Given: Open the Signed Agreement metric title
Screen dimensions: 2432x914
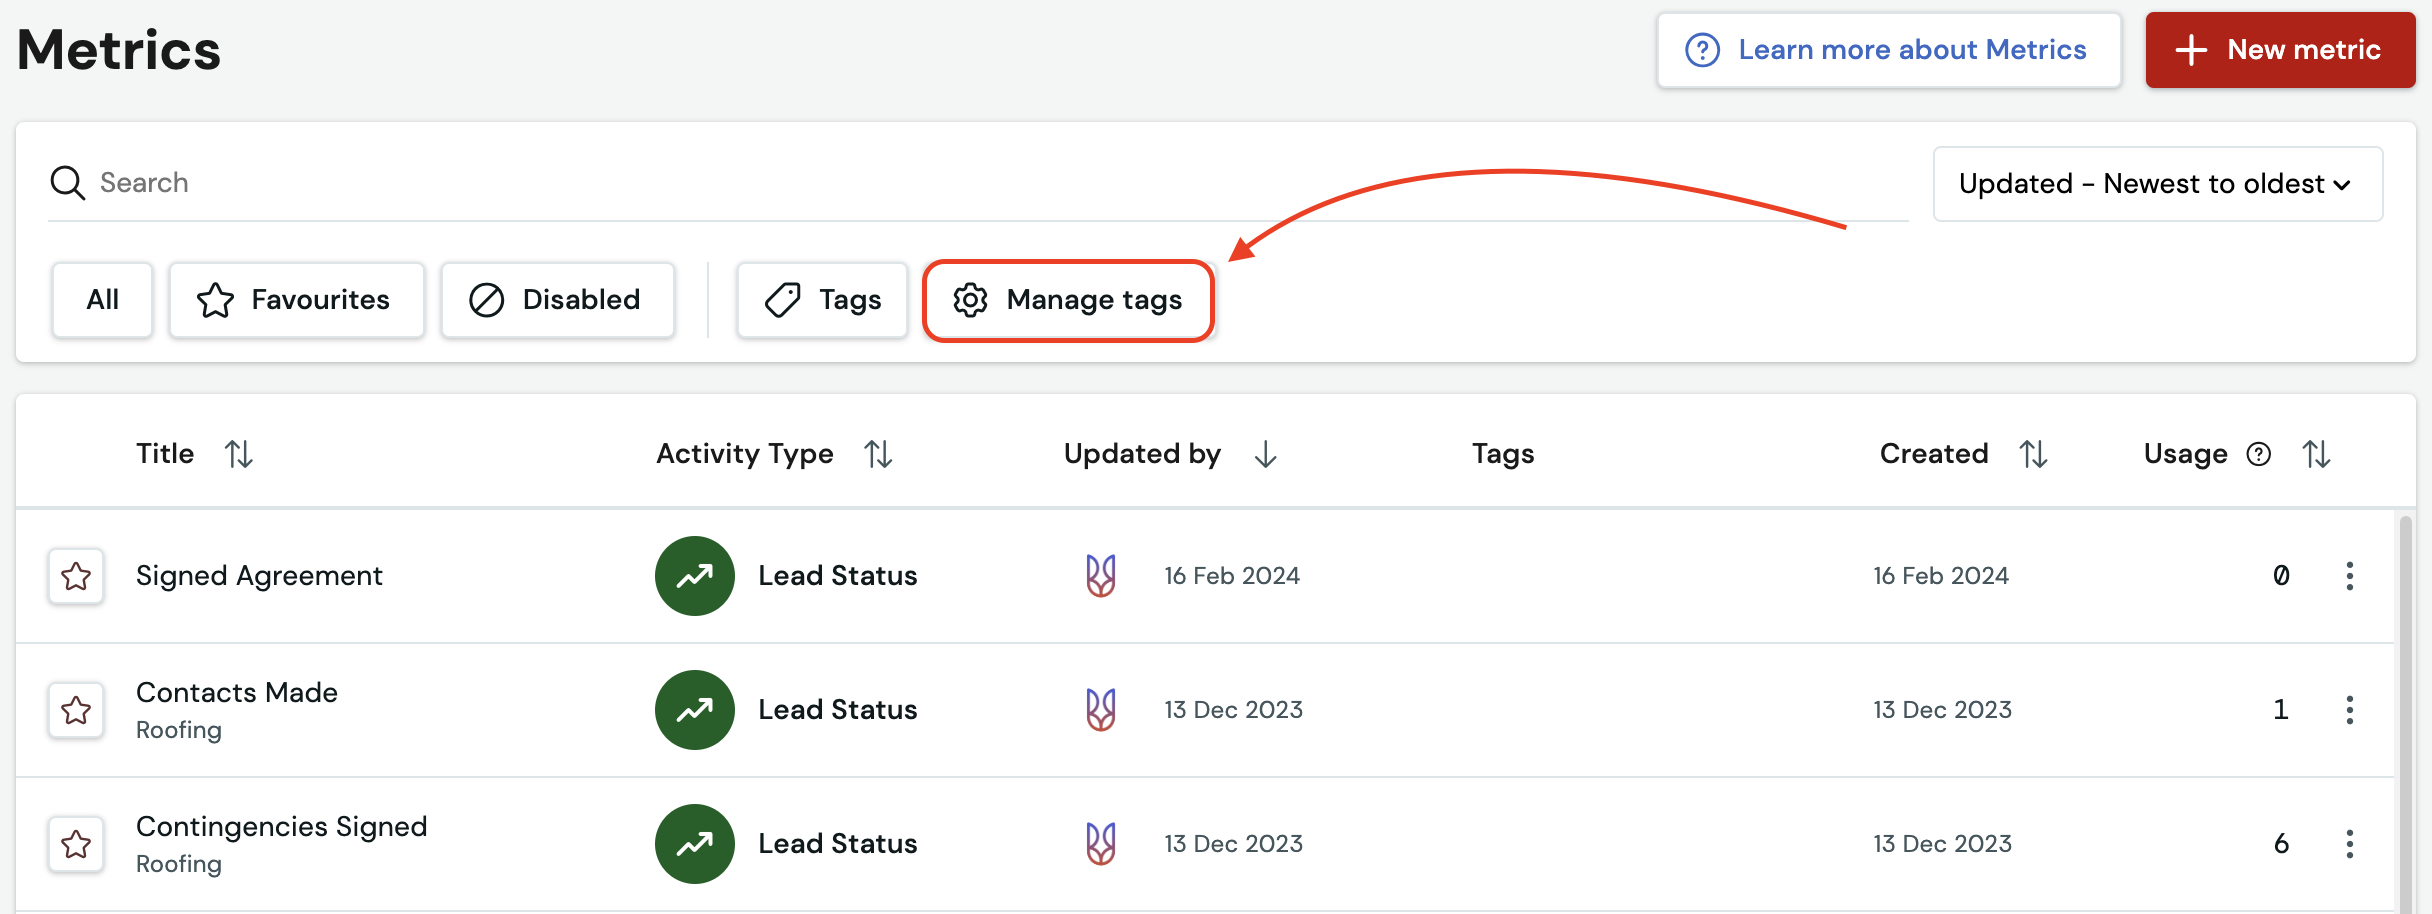Looking at the screenshot, I should (x=259, y=576).
